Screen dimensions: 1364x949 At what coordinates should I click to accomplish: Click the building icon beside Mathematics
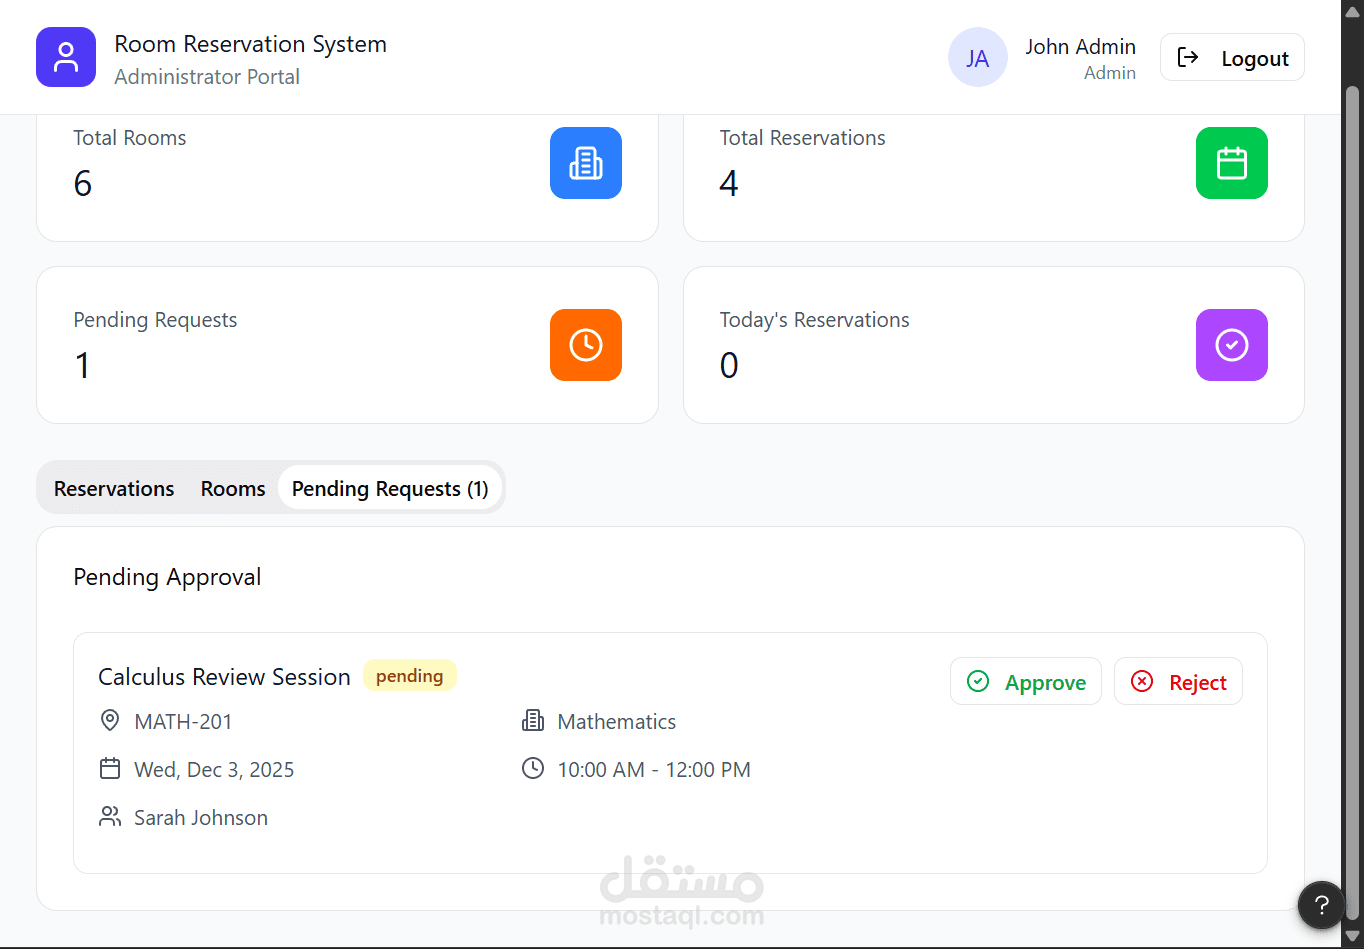pos(533,721)
